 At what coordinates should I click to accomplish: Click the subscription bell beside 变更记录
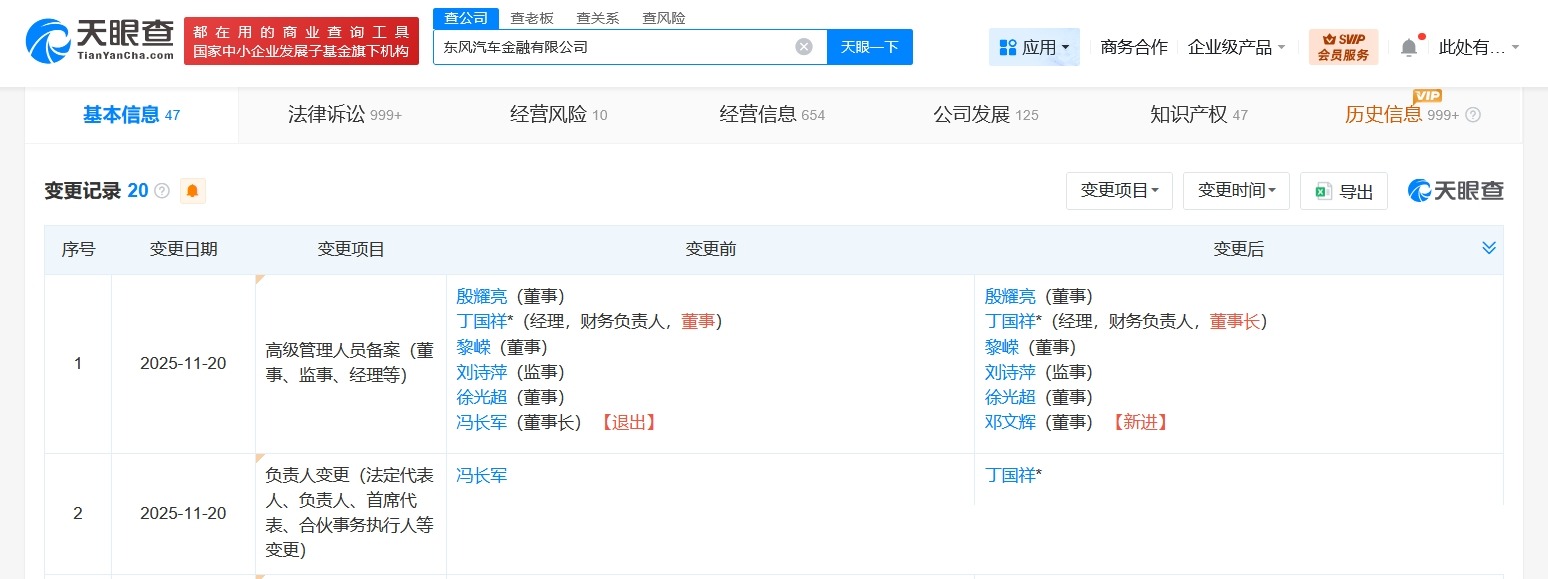[x=192, y=190]
